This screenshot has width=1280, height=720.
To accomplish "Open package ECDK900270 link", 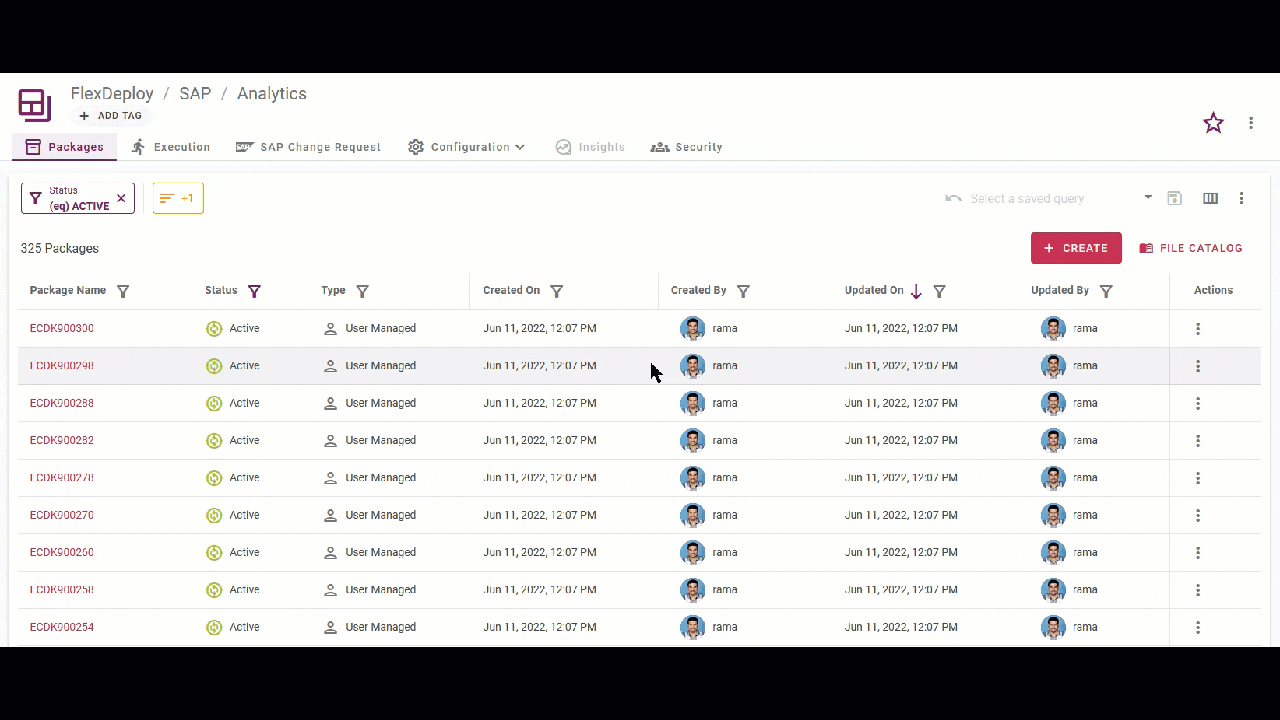I will (x=62, y=515).
